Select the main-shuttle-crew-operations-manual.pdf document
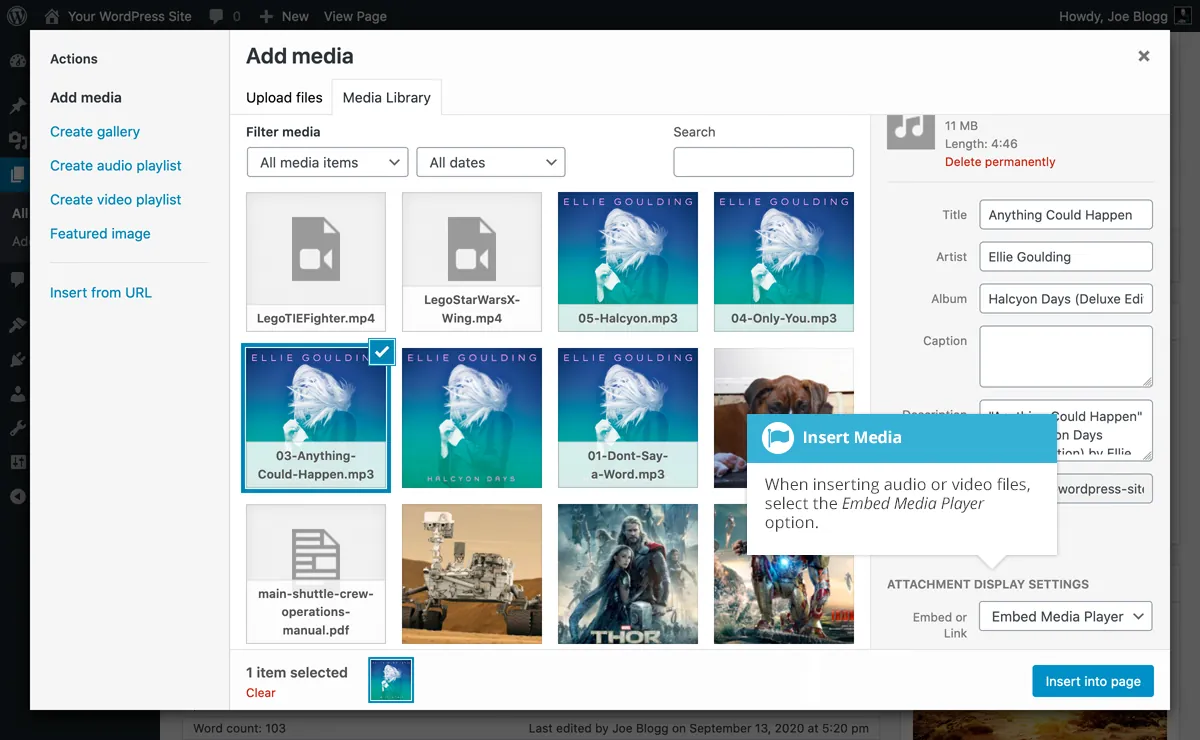The image size is (1200, 740). click(x=316, y=574)
